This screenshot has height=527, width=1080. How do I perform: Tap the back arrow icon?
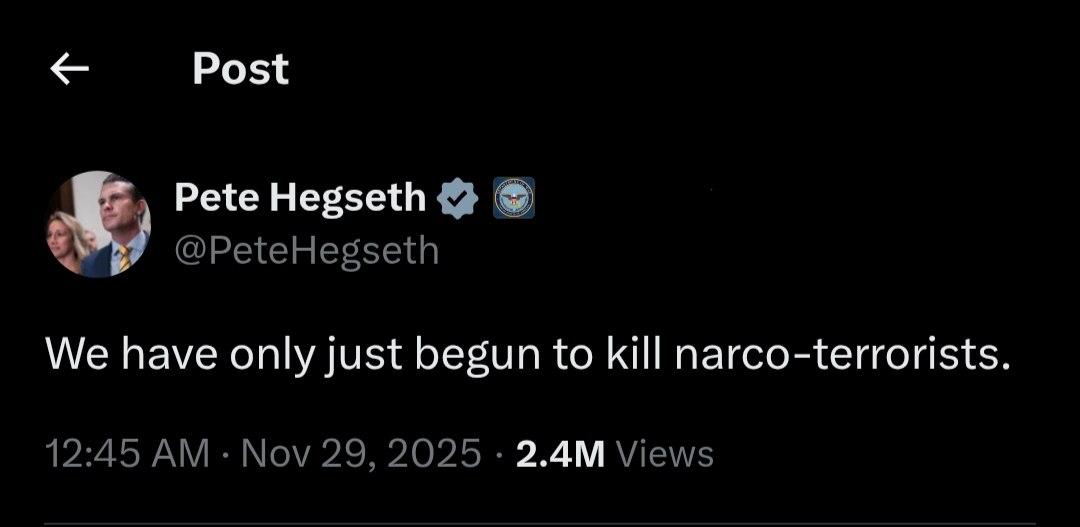tap(69, 69)
